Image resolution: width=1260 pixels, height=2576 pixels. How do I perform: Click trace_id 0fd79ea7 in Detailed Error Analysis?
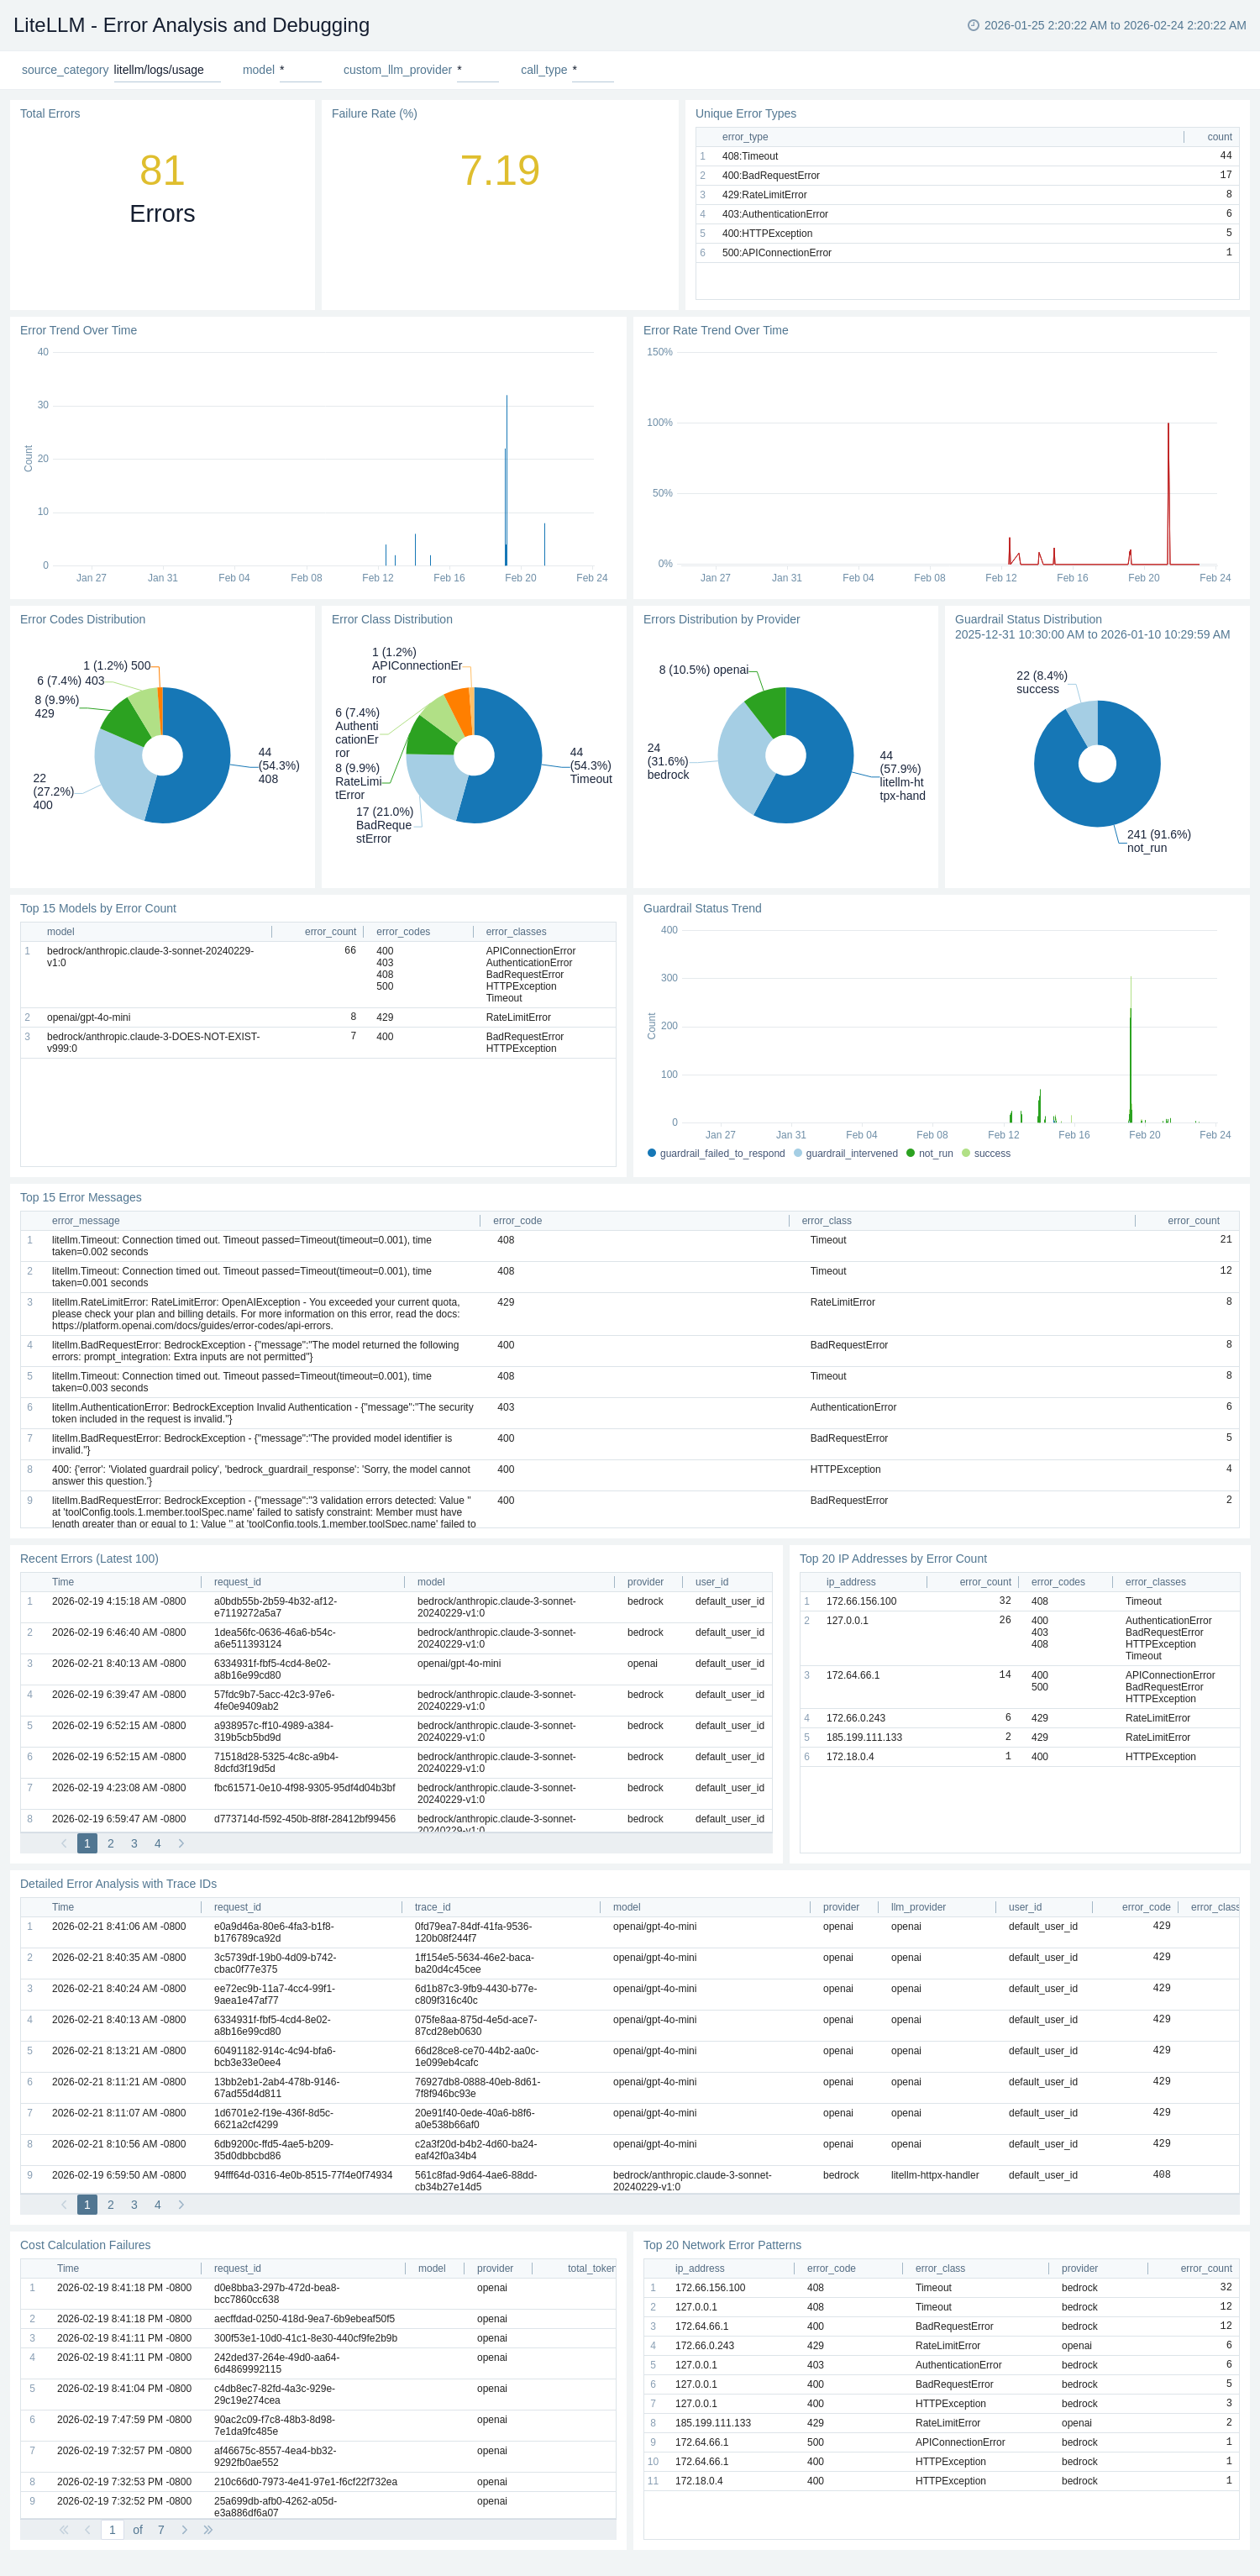(x=473, y=1932)
